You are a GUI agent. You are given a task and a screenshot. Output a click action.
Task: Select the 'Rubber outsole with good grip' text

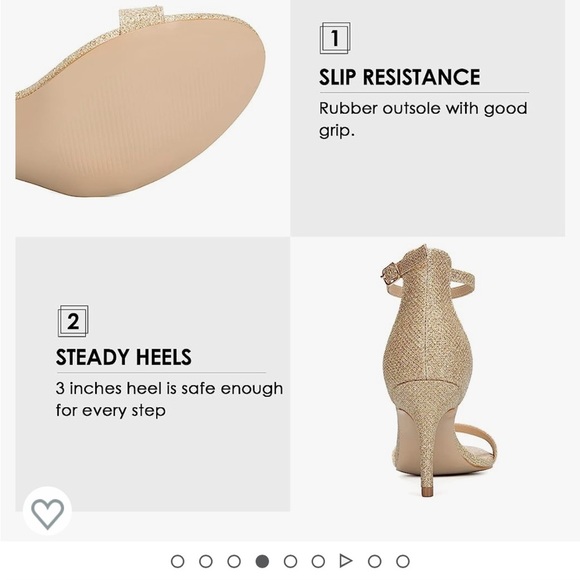pos(423,119)
